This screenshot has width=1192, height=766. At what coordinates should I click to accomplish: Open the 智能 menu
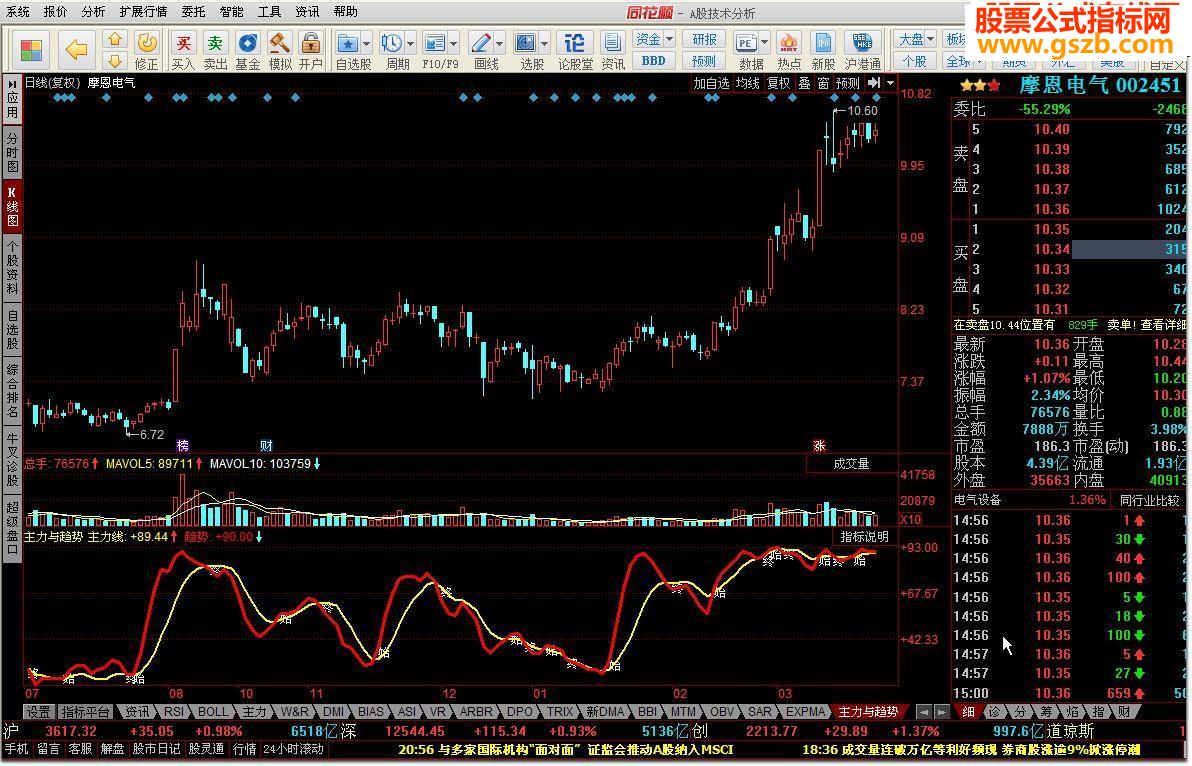pos(232,11)
